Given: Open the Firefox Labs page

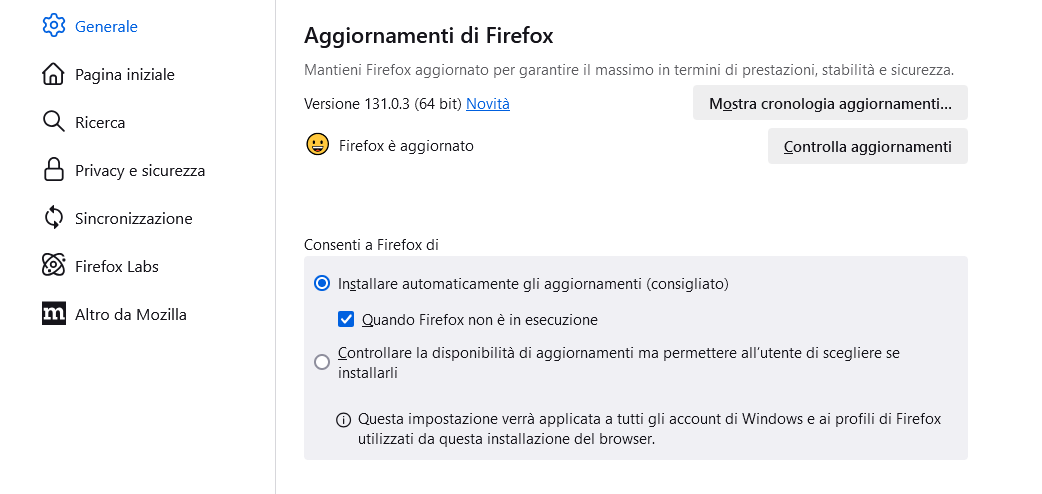Looking at the screenshot, I should pos(116,266).
